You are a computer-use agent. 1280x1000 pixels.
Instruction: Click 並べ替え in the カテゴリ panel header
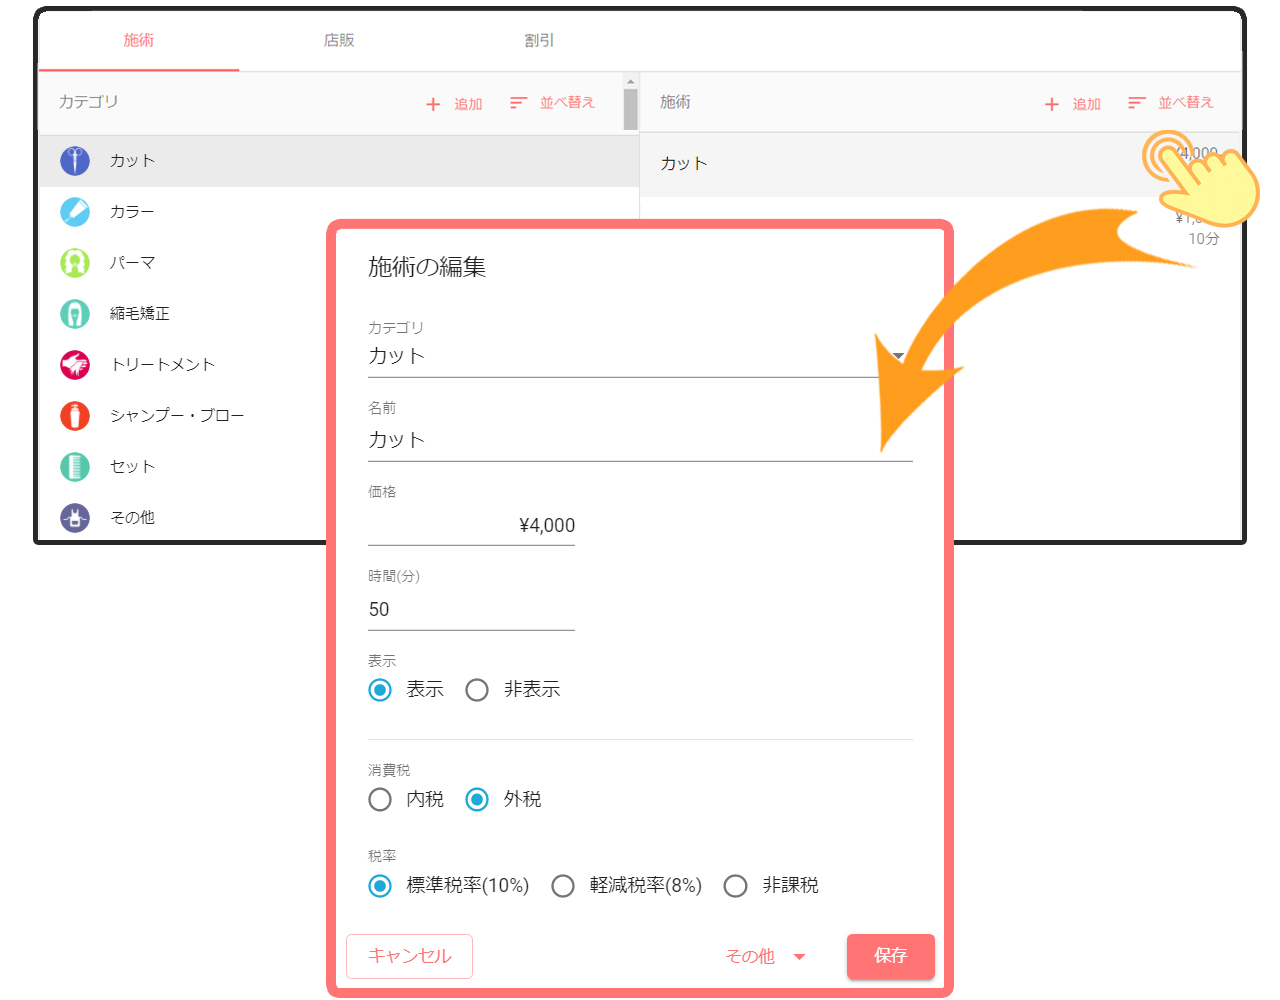[x=553, y=103]
